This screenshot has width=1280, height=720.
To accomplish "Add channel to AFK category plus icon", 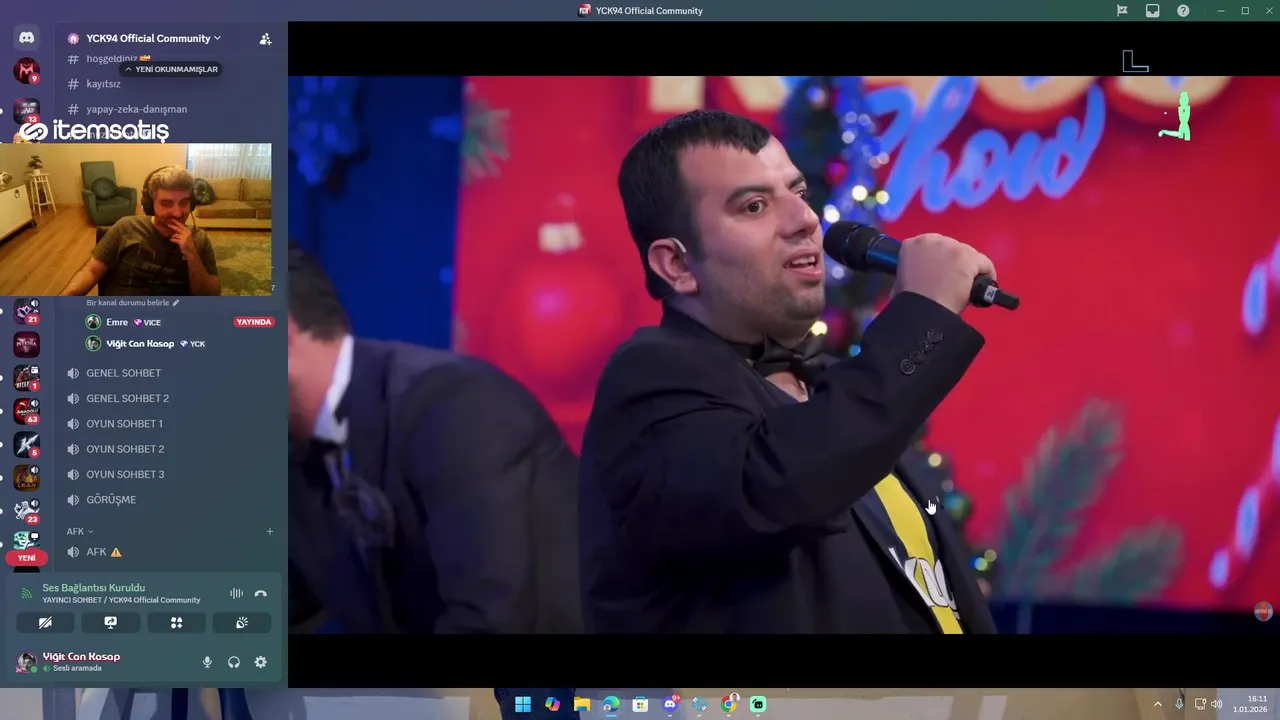I will (269, 531).
